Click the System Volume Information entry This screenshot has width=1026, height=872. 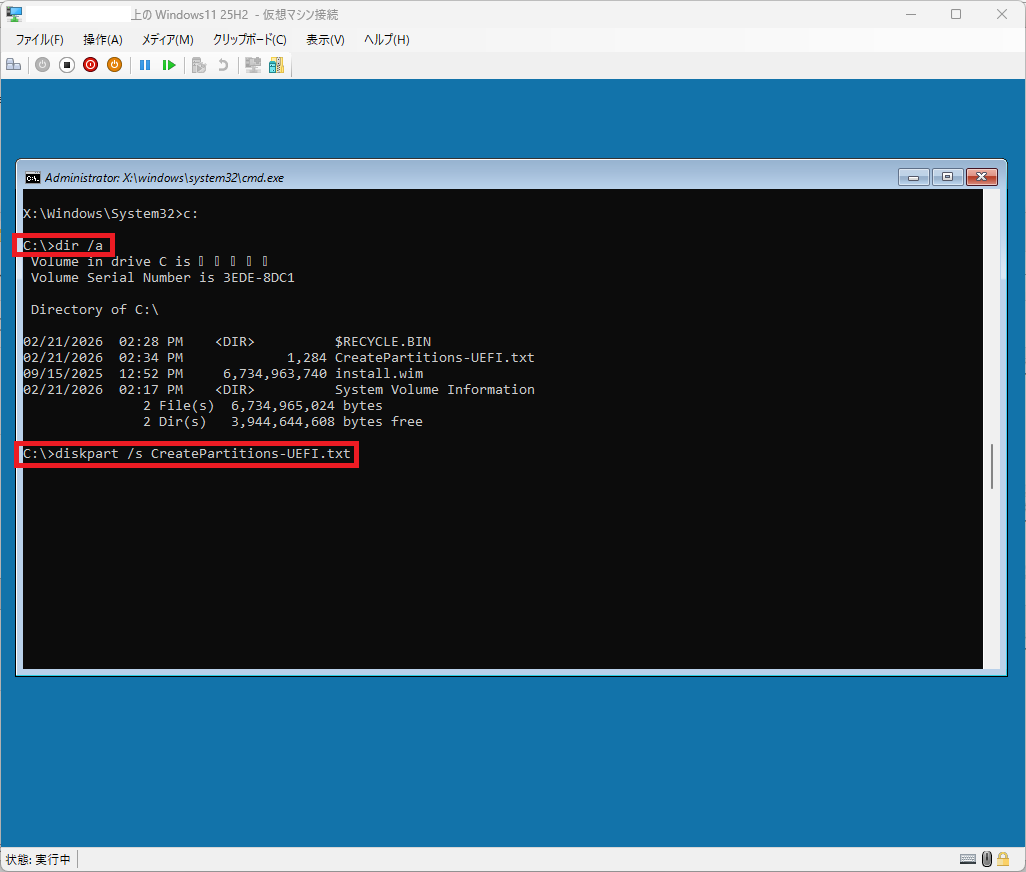pos(434,390)
